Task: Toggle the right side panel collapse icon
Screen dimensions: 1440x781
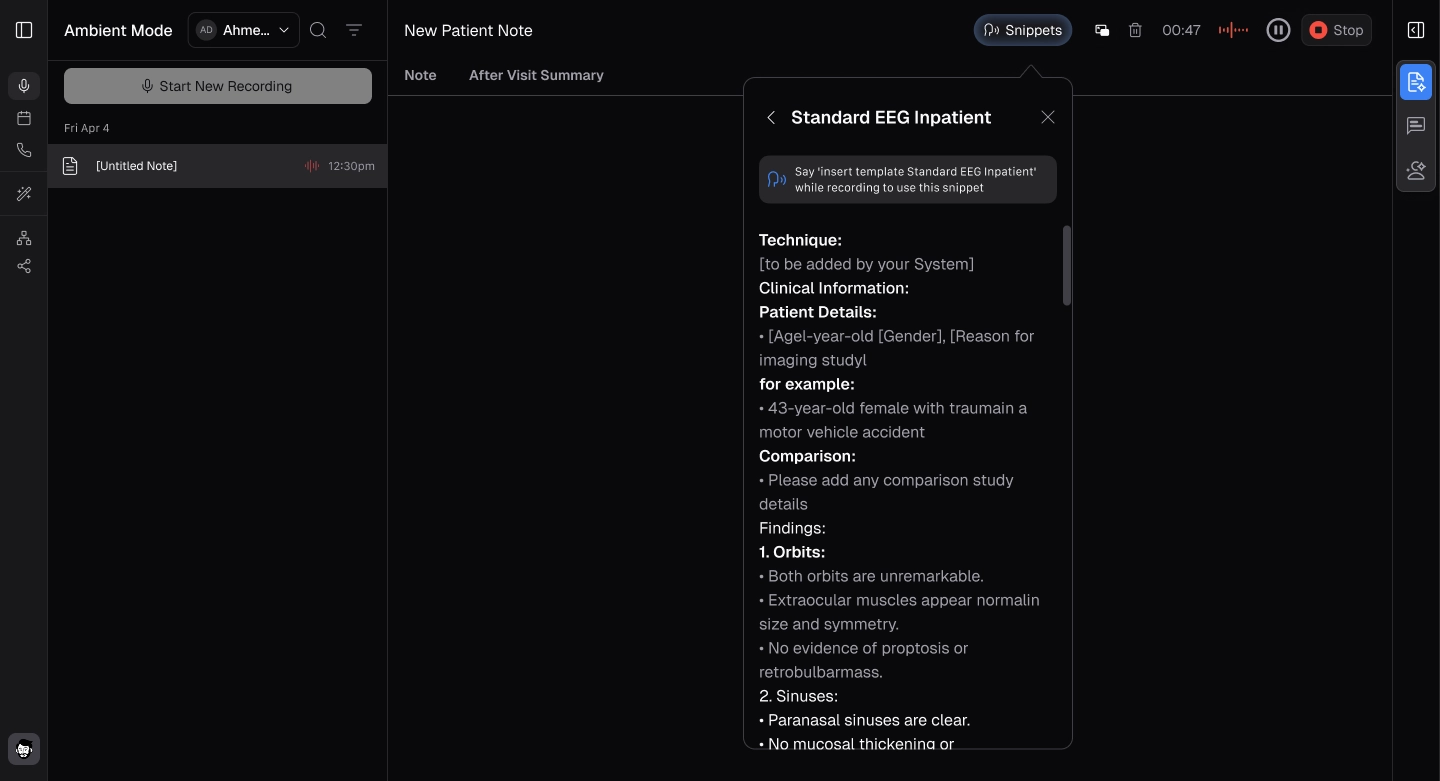Action: click(1416, 30)
